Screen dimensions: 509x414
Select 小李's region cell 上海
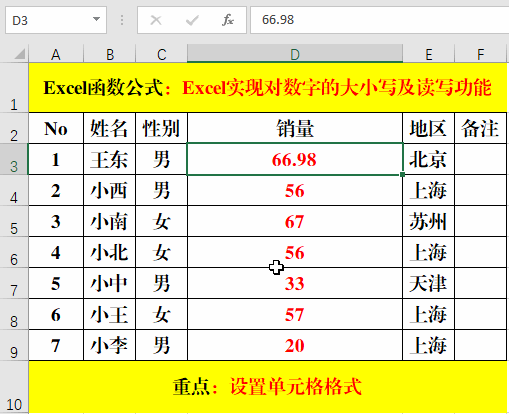coord(429,345)
